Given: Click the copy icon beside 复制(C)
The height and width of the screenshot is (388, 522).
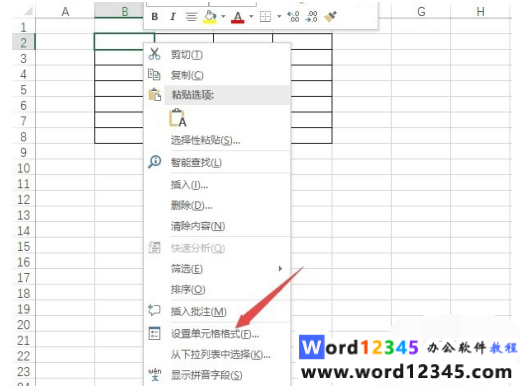Looking at the screenshot, I should (154, 74).
